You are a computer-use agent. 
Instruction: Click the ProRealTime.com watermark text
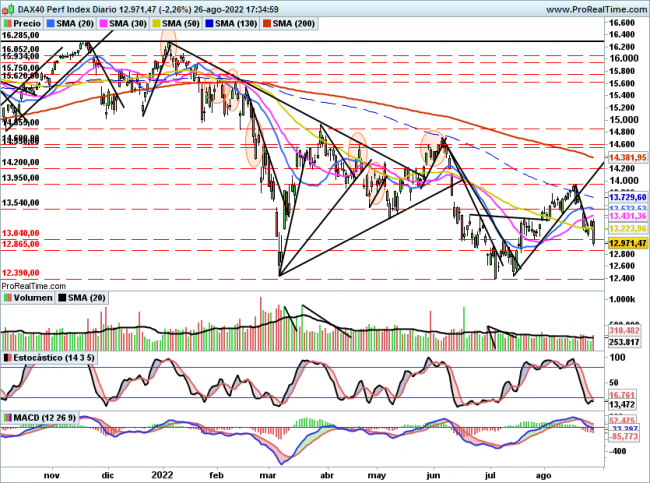(x=32, y=286)
